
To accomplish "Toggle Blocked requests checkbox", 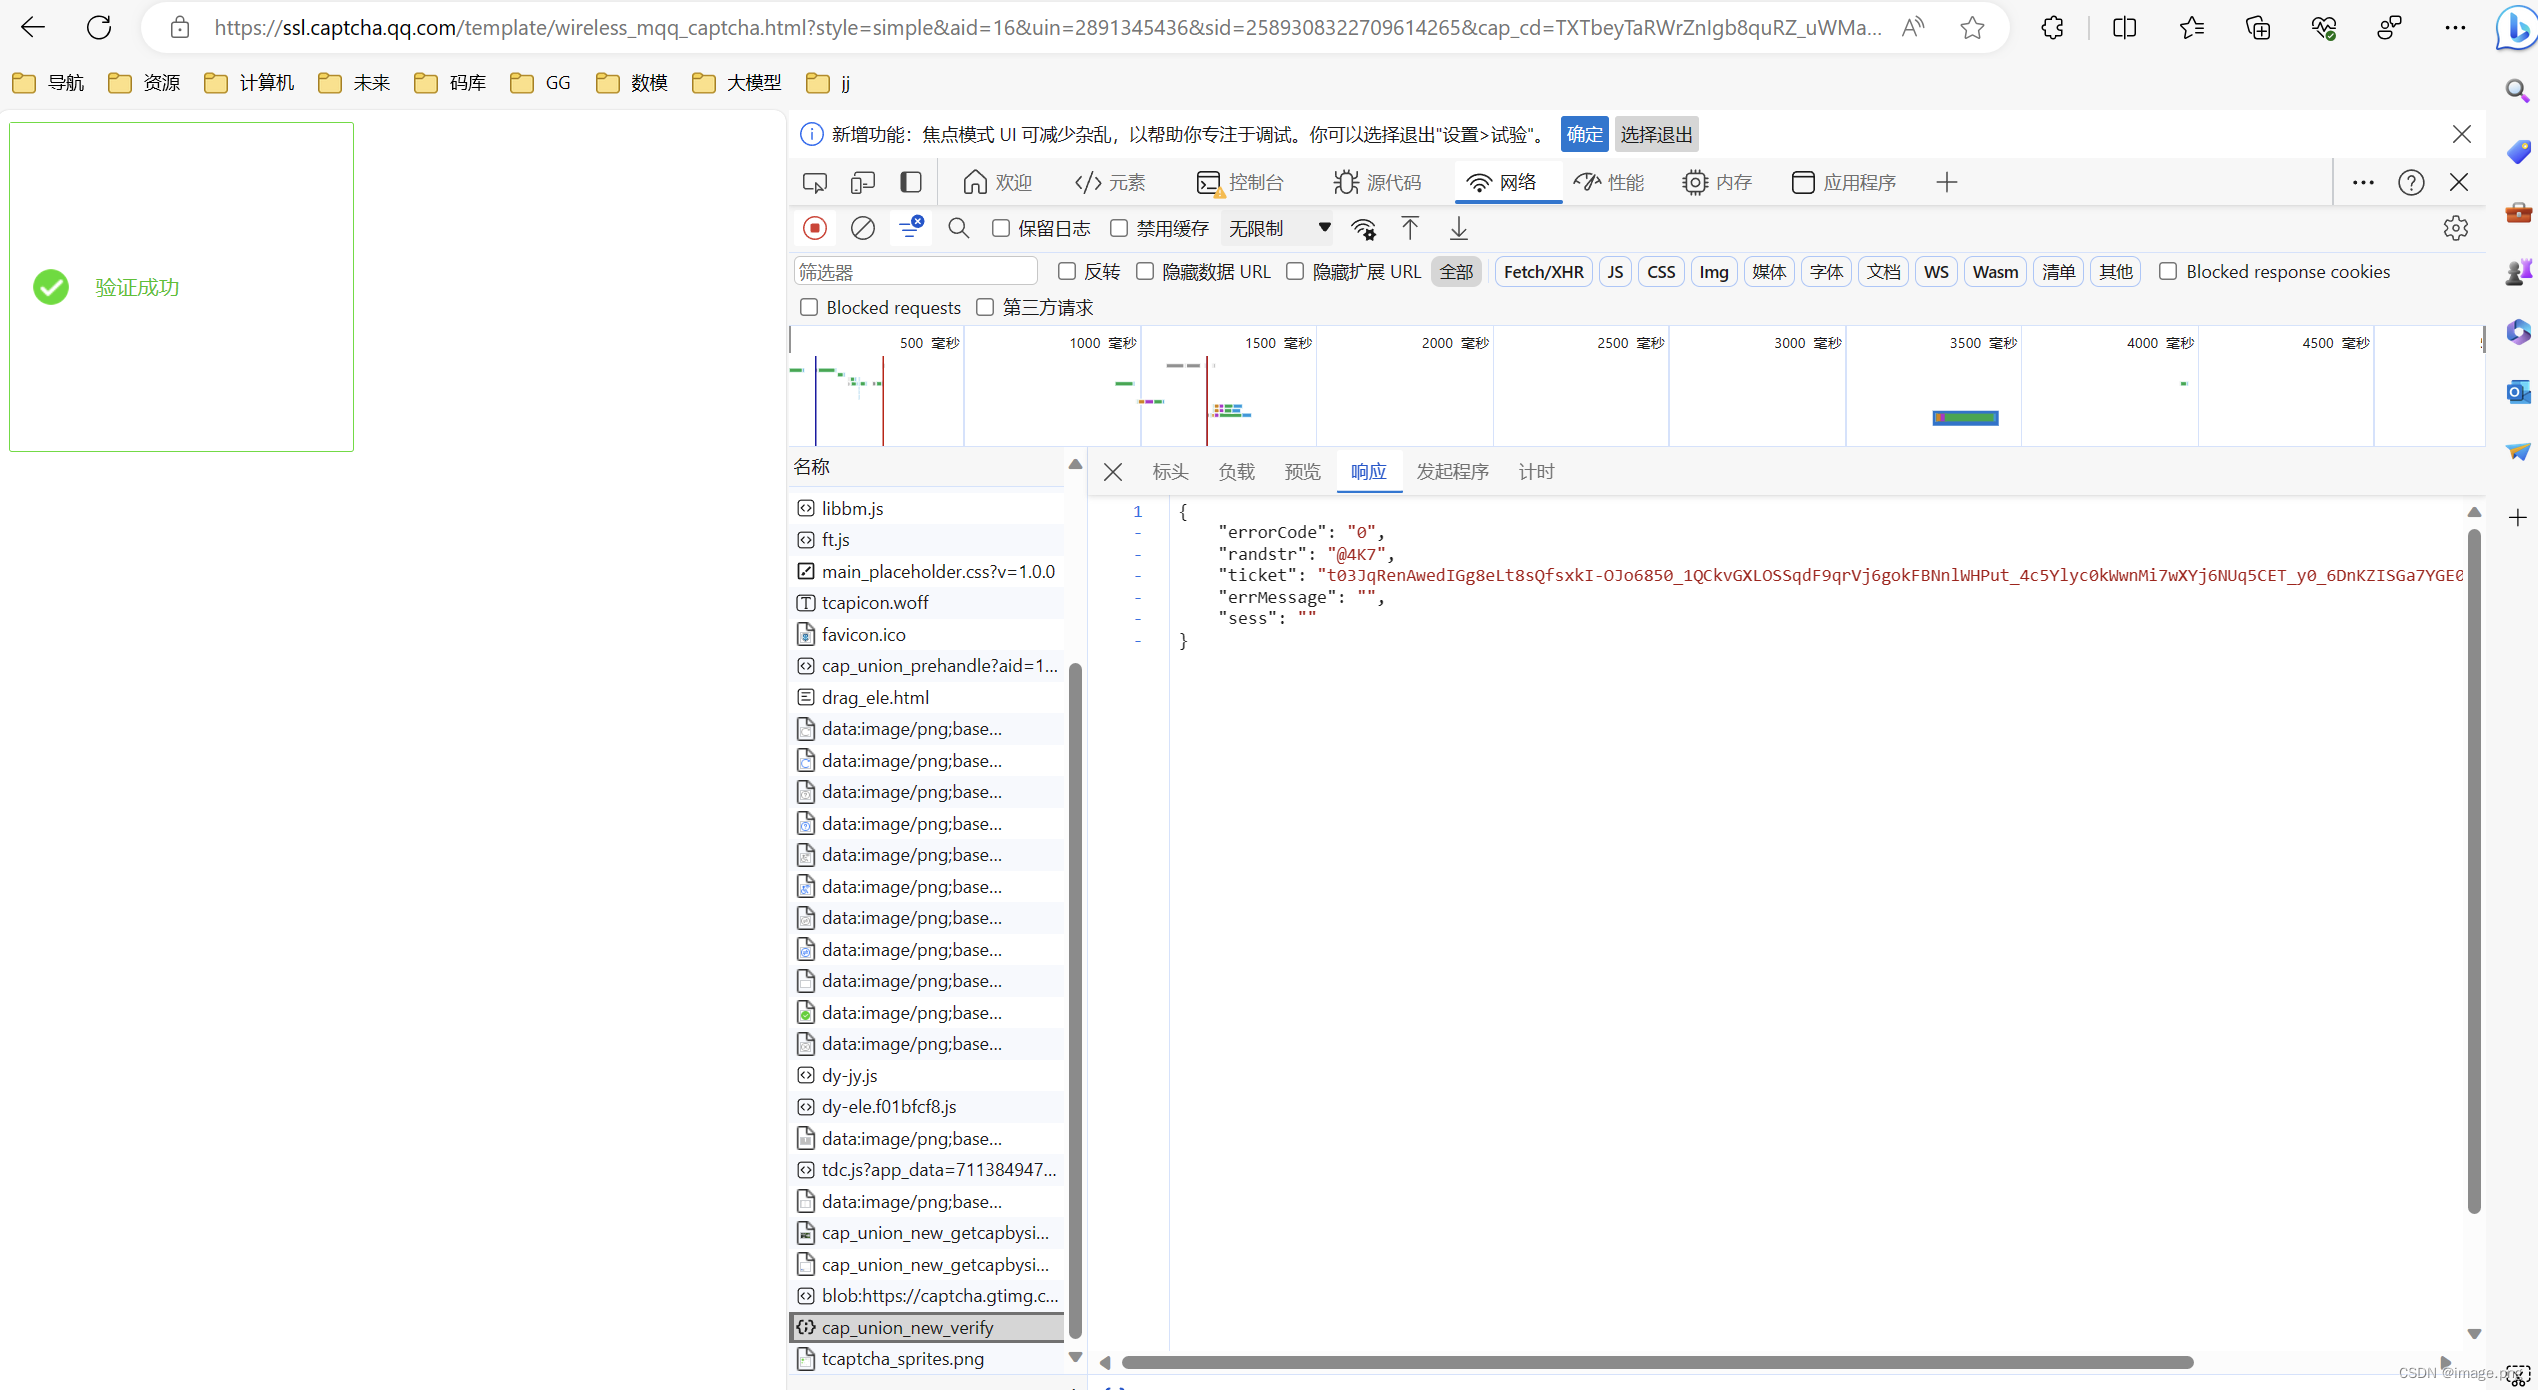I will pyautogui.click(x=809, y=307).
